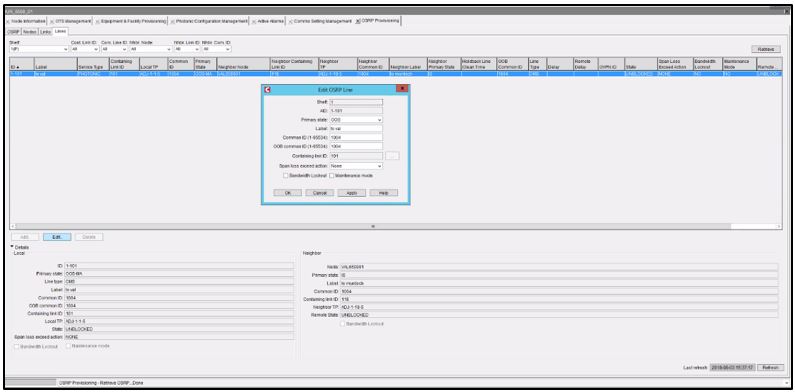Close the Comms Setting Management tab x icon
The height and width of the screenshot is (392, 795).
(x=291, y=21)
